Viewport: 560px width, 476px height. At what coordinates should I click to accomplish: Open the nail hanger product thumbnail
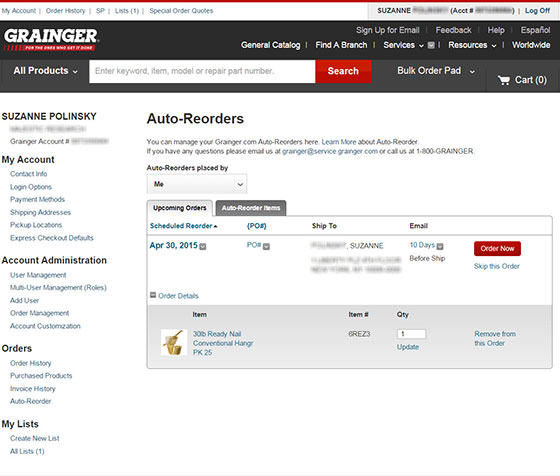[174, 342]
